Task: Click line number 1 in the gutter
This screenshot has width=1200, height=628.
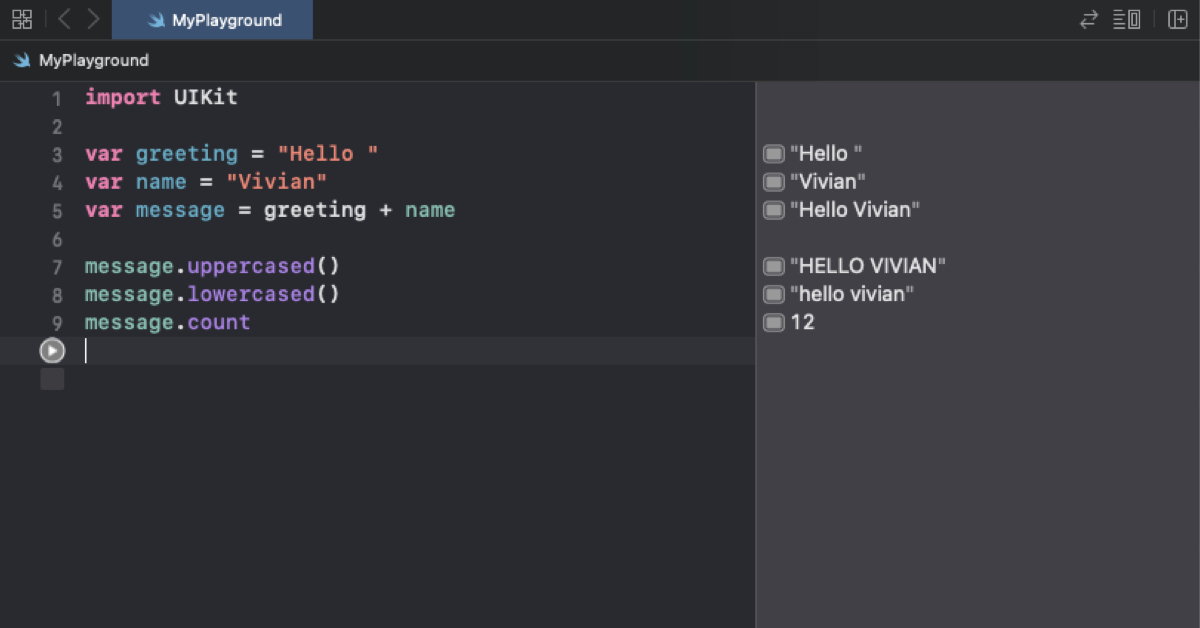Action: [x=57, y=99]
